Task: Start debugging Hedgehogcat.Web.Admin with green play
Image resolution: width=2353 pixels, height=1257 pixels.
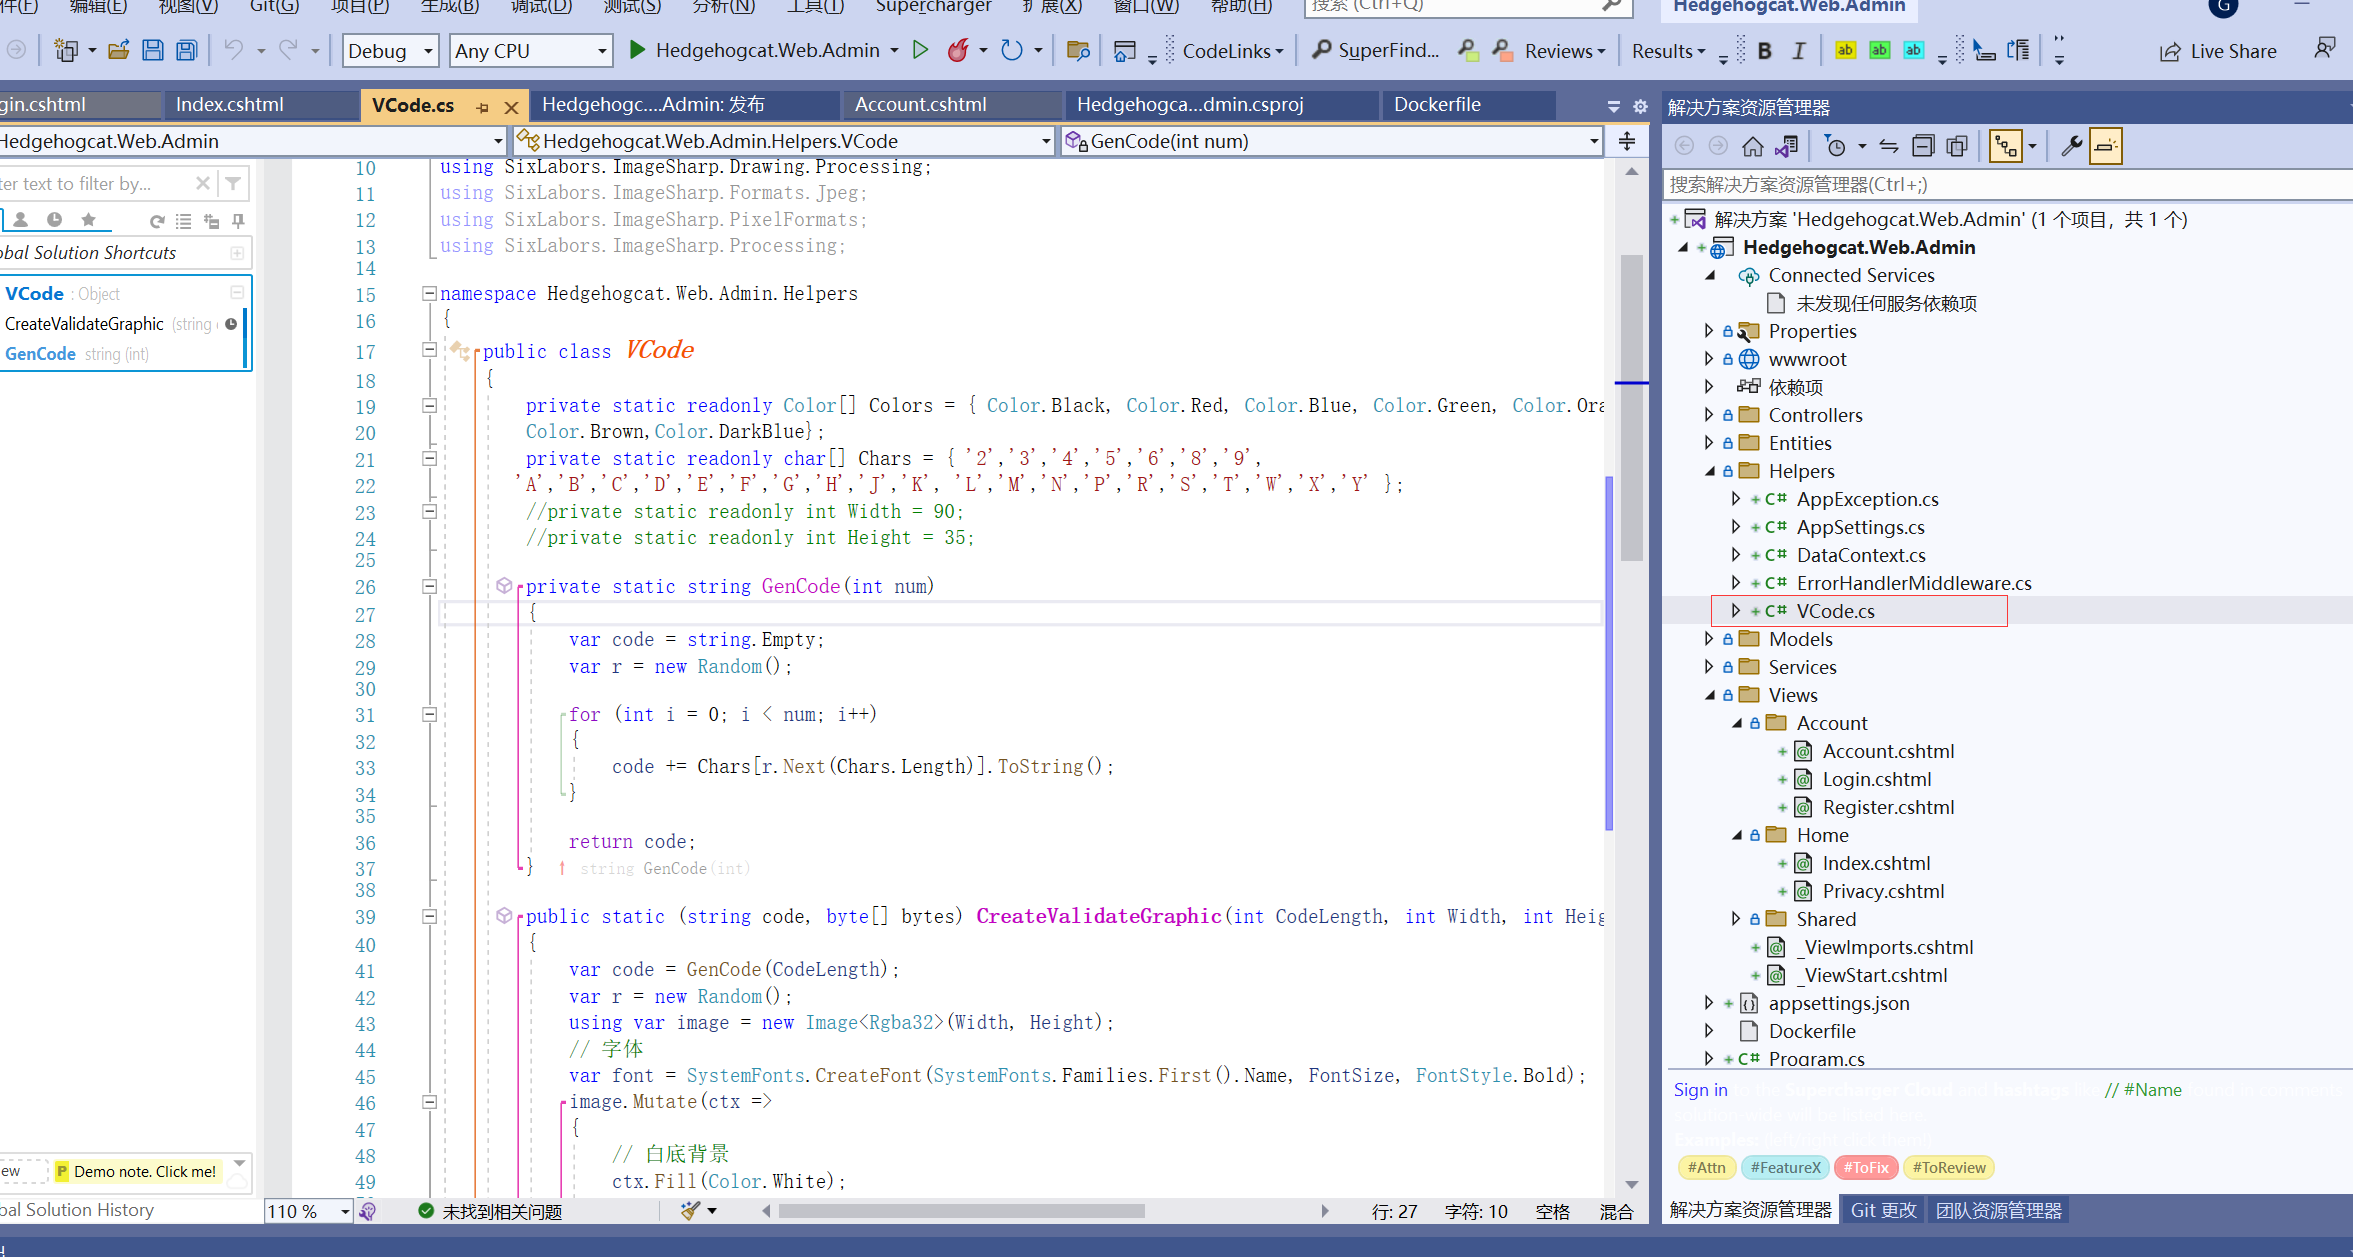Action: tap(636, 50)
